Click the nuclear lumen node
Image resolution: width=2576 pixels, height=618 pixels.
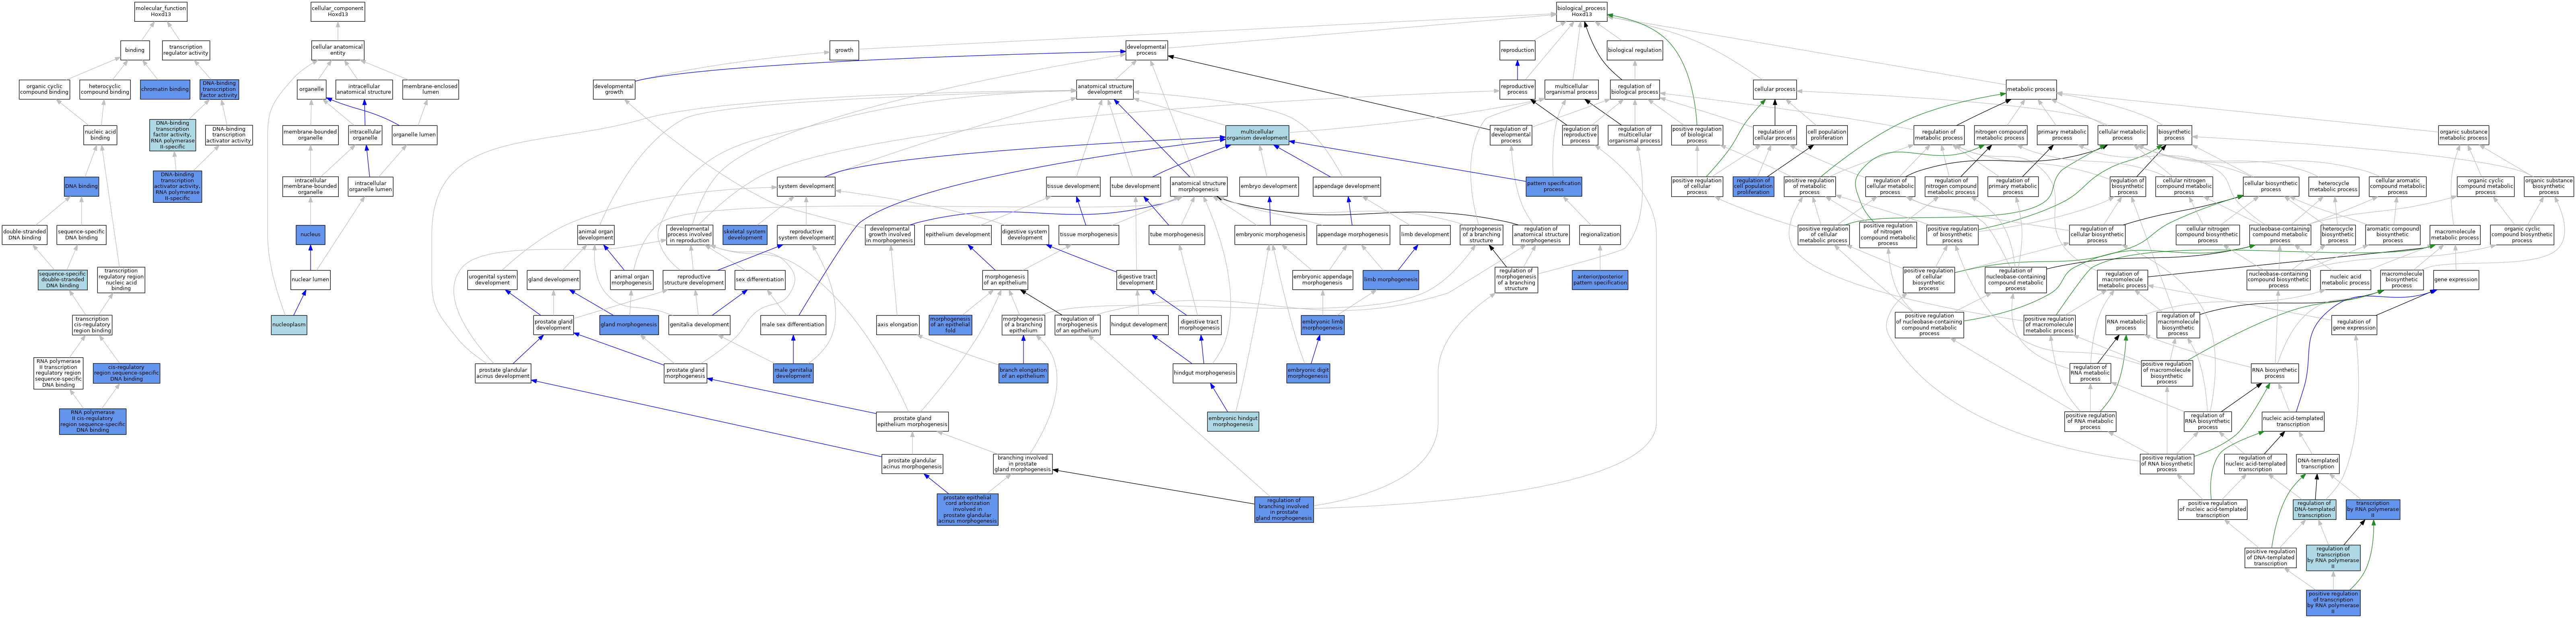(311, 280)
